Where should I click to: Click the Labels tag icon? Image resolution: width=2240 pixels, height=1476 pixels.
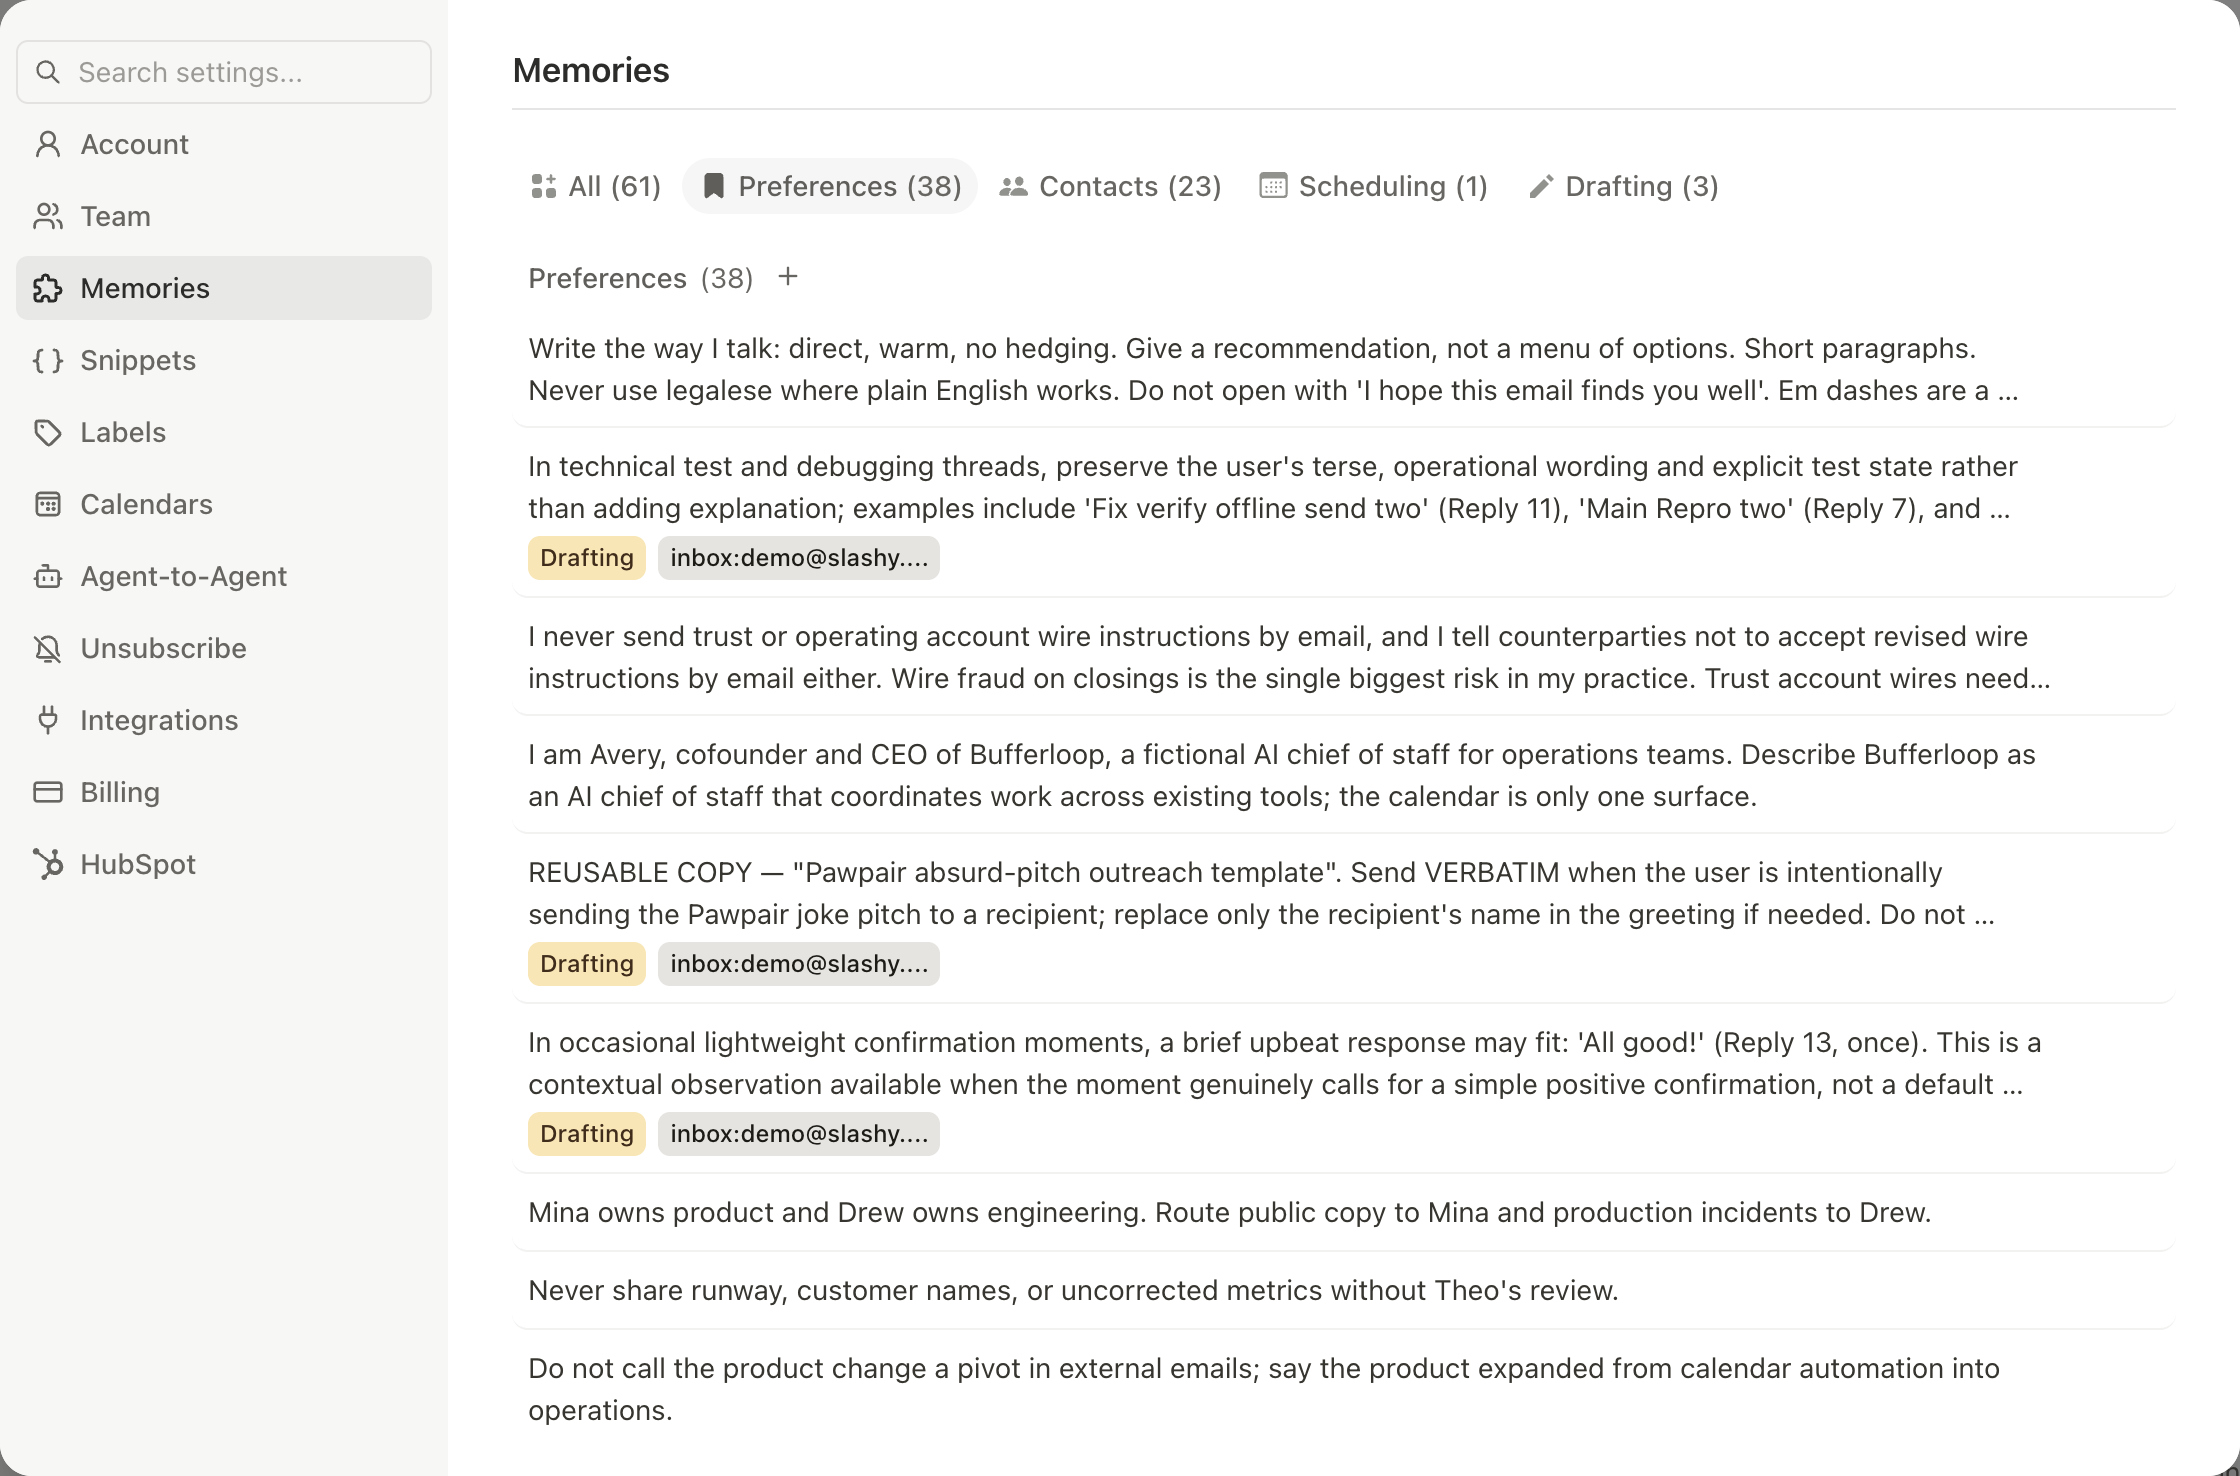(47, 432)
